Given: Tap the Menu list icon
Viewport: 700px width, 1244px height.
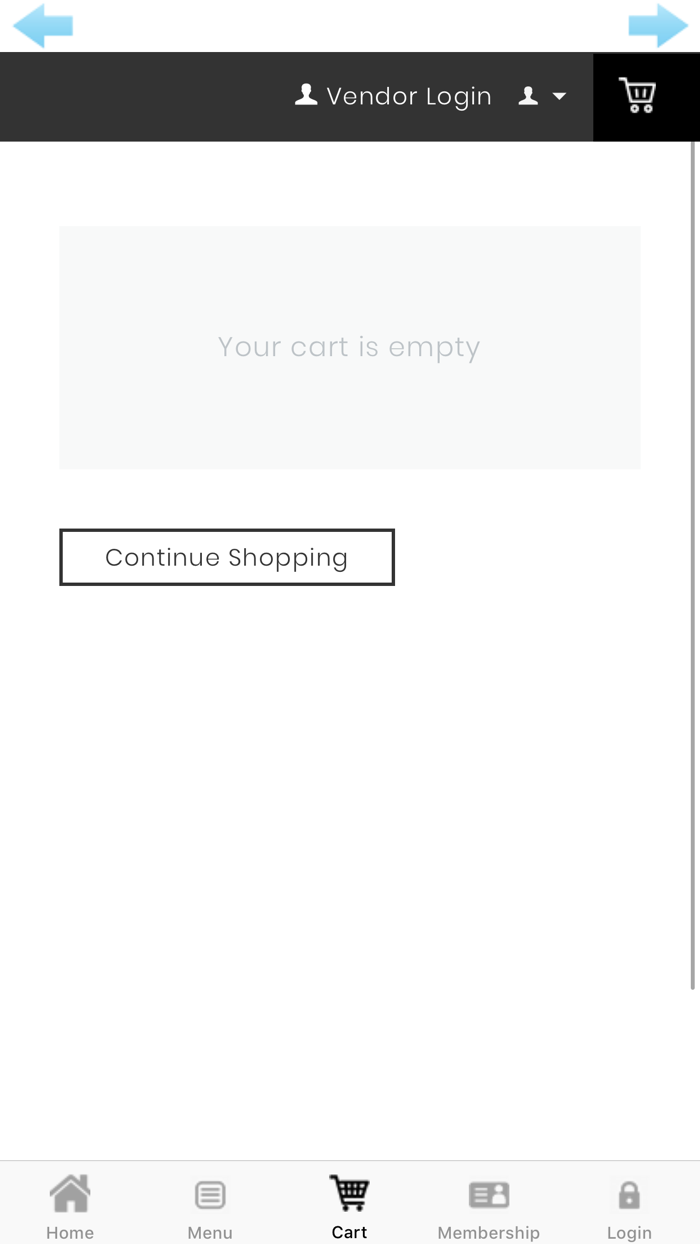Looking at the screenshot, I should 210,1194.
